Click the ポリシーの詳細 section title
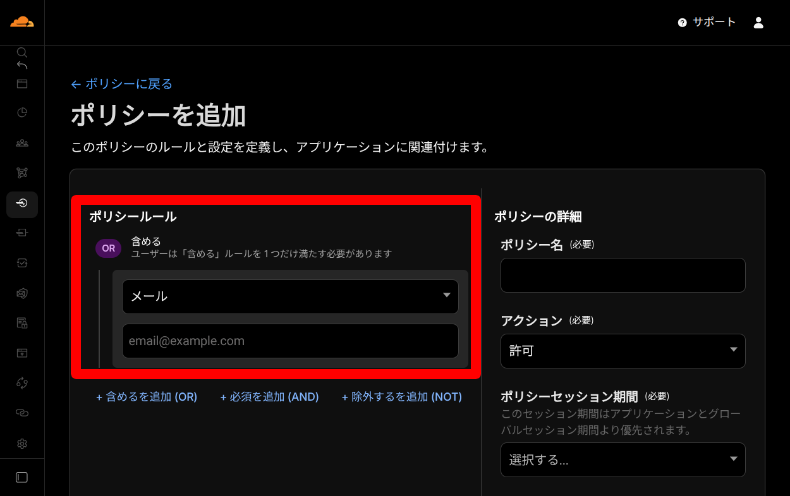The height and width of the screenshot is (496, 790). (x=538, y=217)
